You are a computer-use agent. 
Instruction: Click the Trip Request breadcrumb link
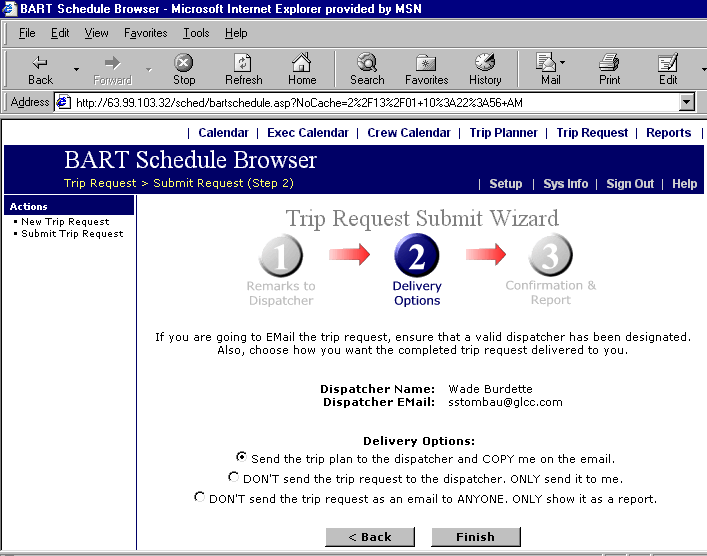click(100, 183)
